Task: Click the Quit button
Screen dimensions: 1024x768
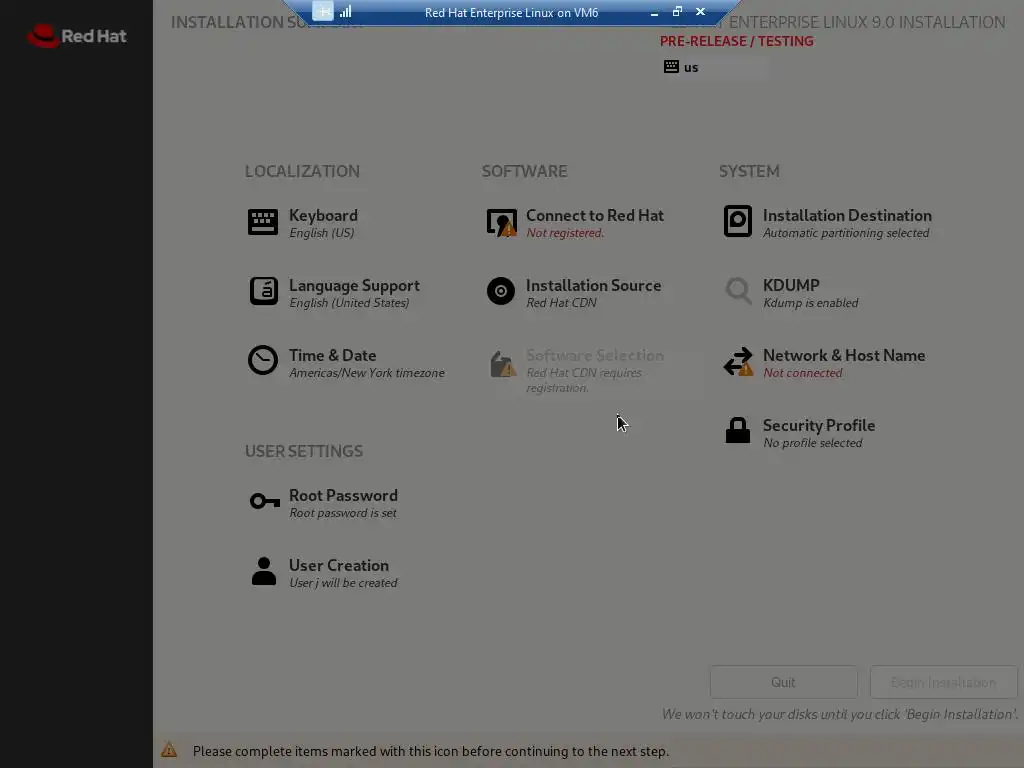Action: tap(784, 682)
